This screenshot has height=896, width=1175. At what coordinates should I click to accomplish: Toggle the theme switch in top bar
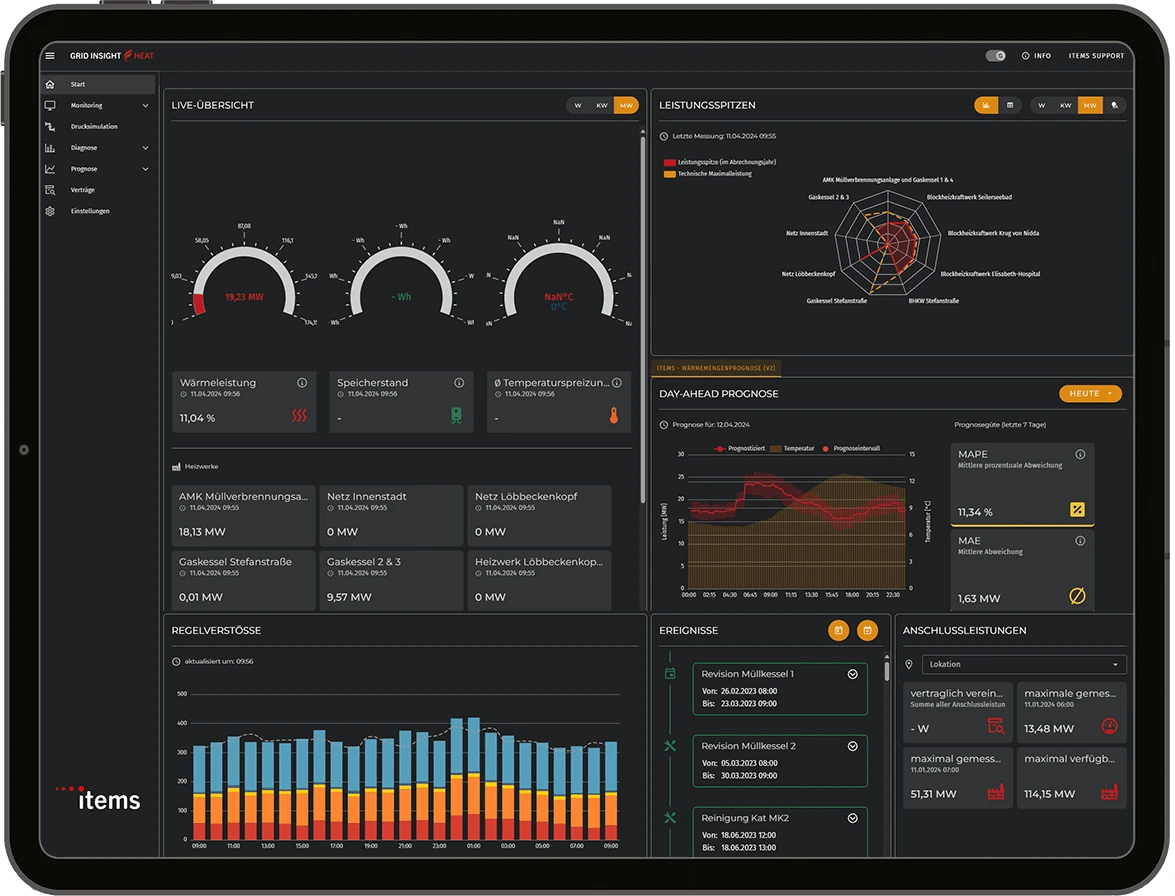click(x=995, y=55)
